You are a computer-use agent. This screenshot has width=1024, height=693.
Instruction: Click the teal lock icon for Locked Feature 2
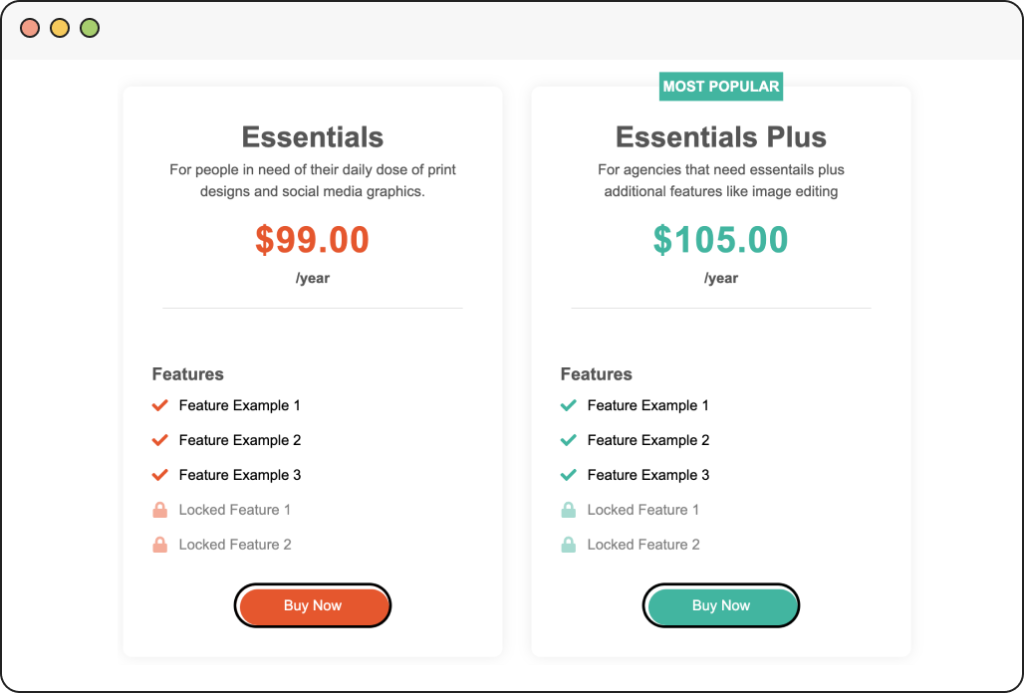[568, 545]
